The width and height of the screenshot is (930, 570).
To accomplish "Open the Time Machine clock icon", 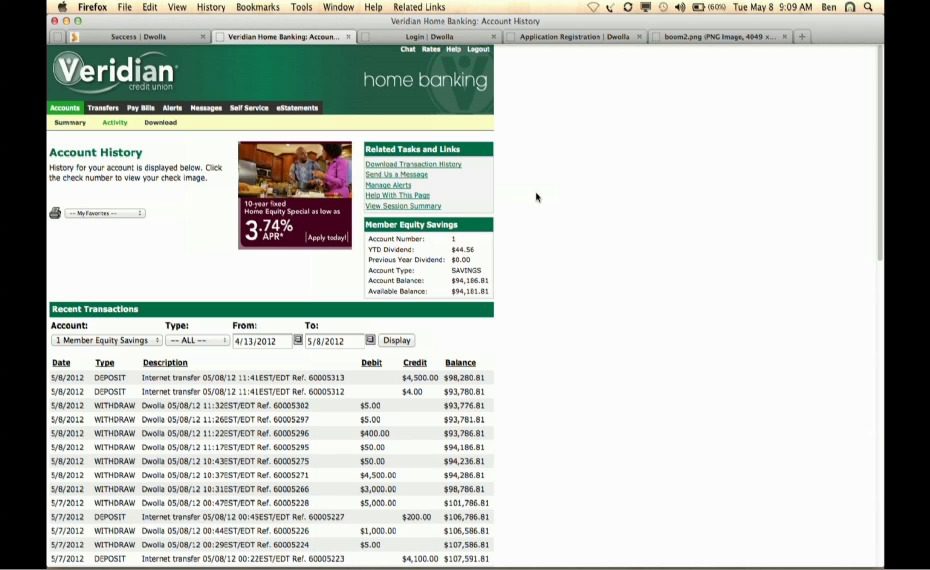I will click(663, 7).
